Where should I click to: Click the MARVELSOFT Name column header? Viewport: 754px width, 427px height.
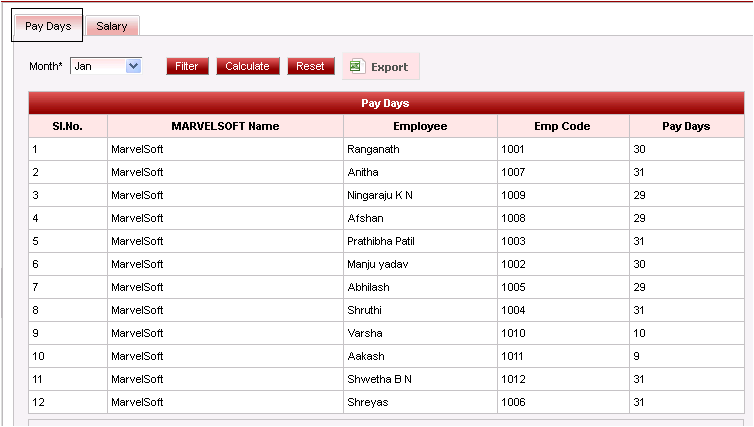(x=225, y=126)
